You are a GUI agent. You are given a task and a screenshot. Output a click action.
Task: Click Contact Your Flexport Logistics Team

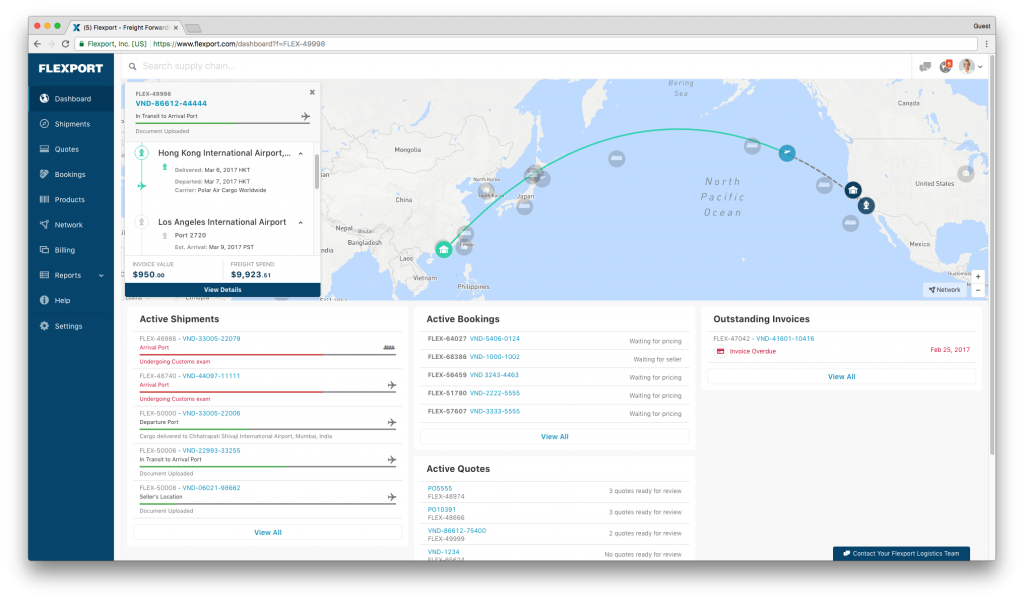click(x=901, y=553)
